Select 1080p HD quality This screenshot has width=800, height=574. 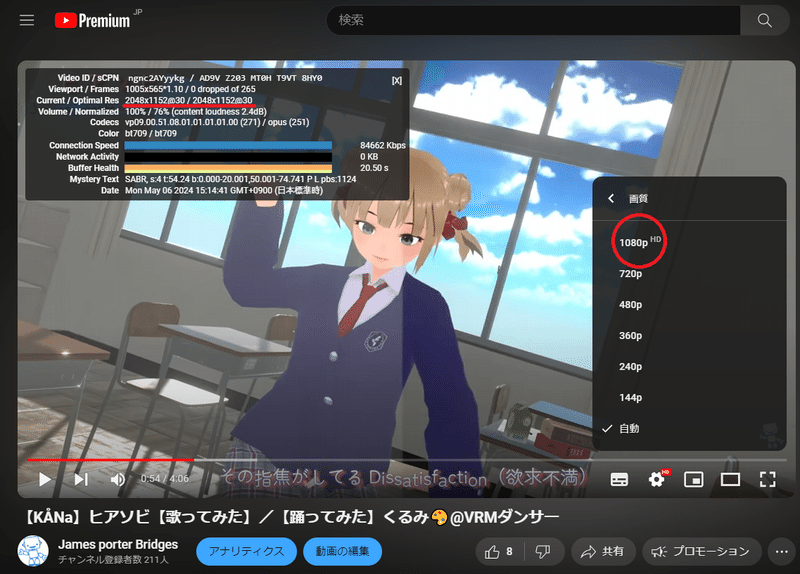tap(689, 242)
